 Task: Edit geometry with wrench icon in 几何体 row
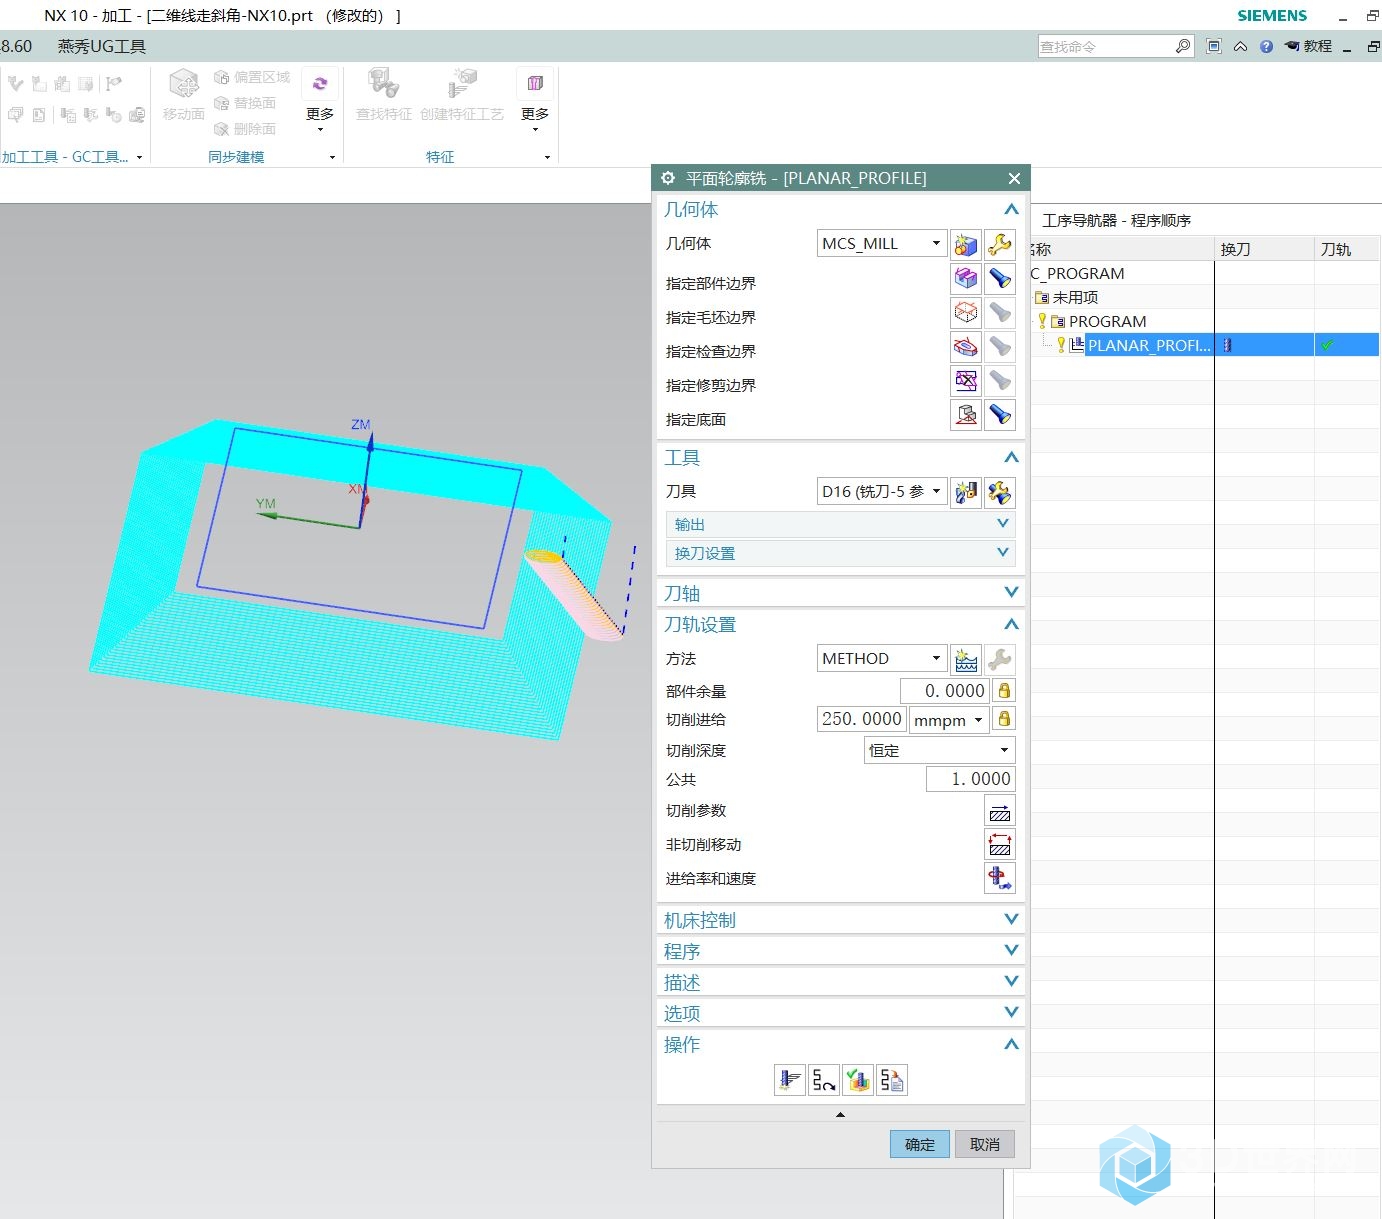[1000, 244]
